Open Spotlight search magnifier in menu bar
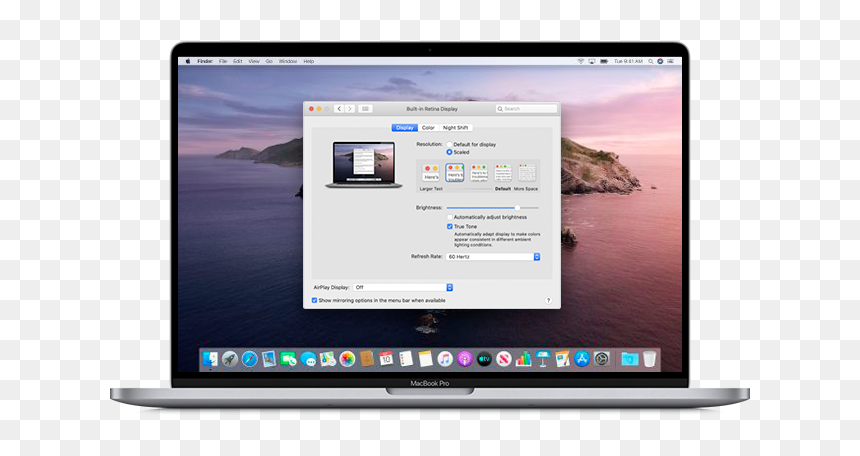Image resolution: width=860 pixels, height=456 pixels. coord(651,61)
